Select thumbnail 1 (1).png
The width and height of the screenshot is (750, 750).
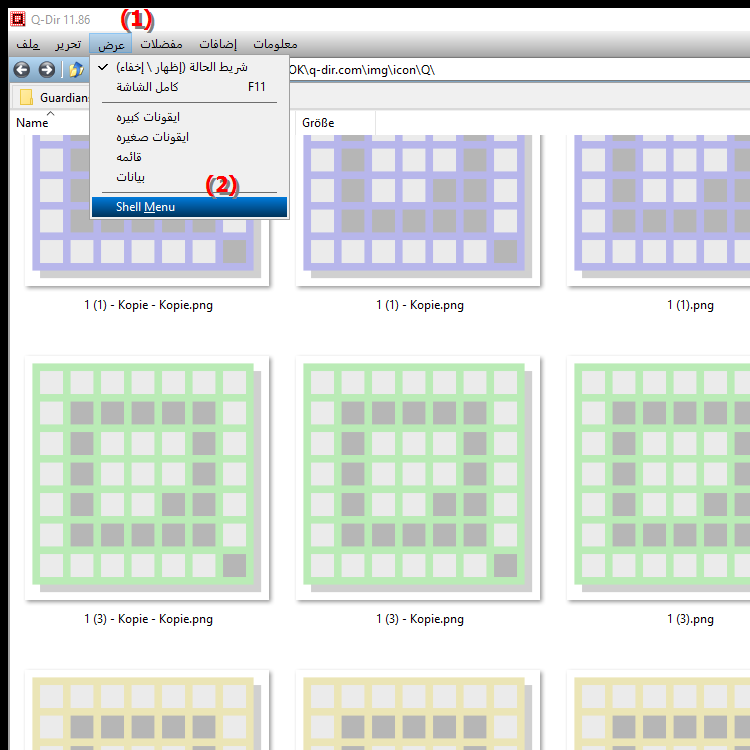pyautogui.click(x=659, y=210)
